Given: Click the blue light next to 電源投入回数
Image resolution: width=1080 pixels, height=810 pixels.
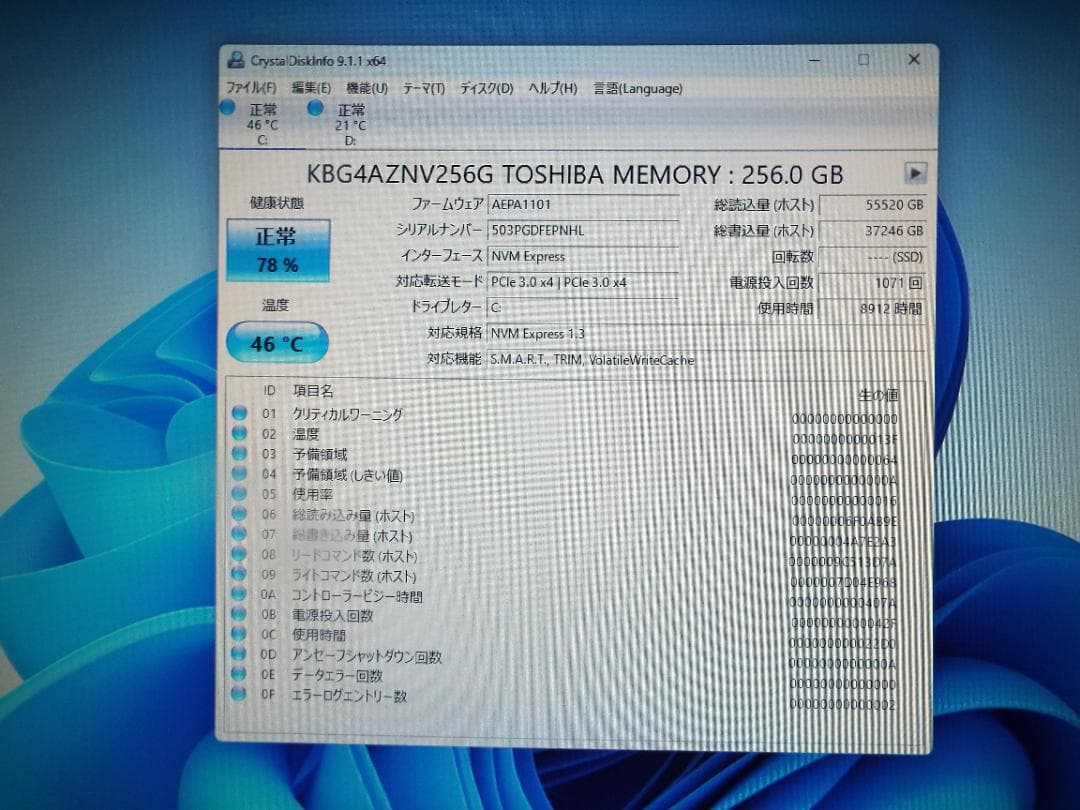Looking at the screenshot, I should tap(237, 615).
